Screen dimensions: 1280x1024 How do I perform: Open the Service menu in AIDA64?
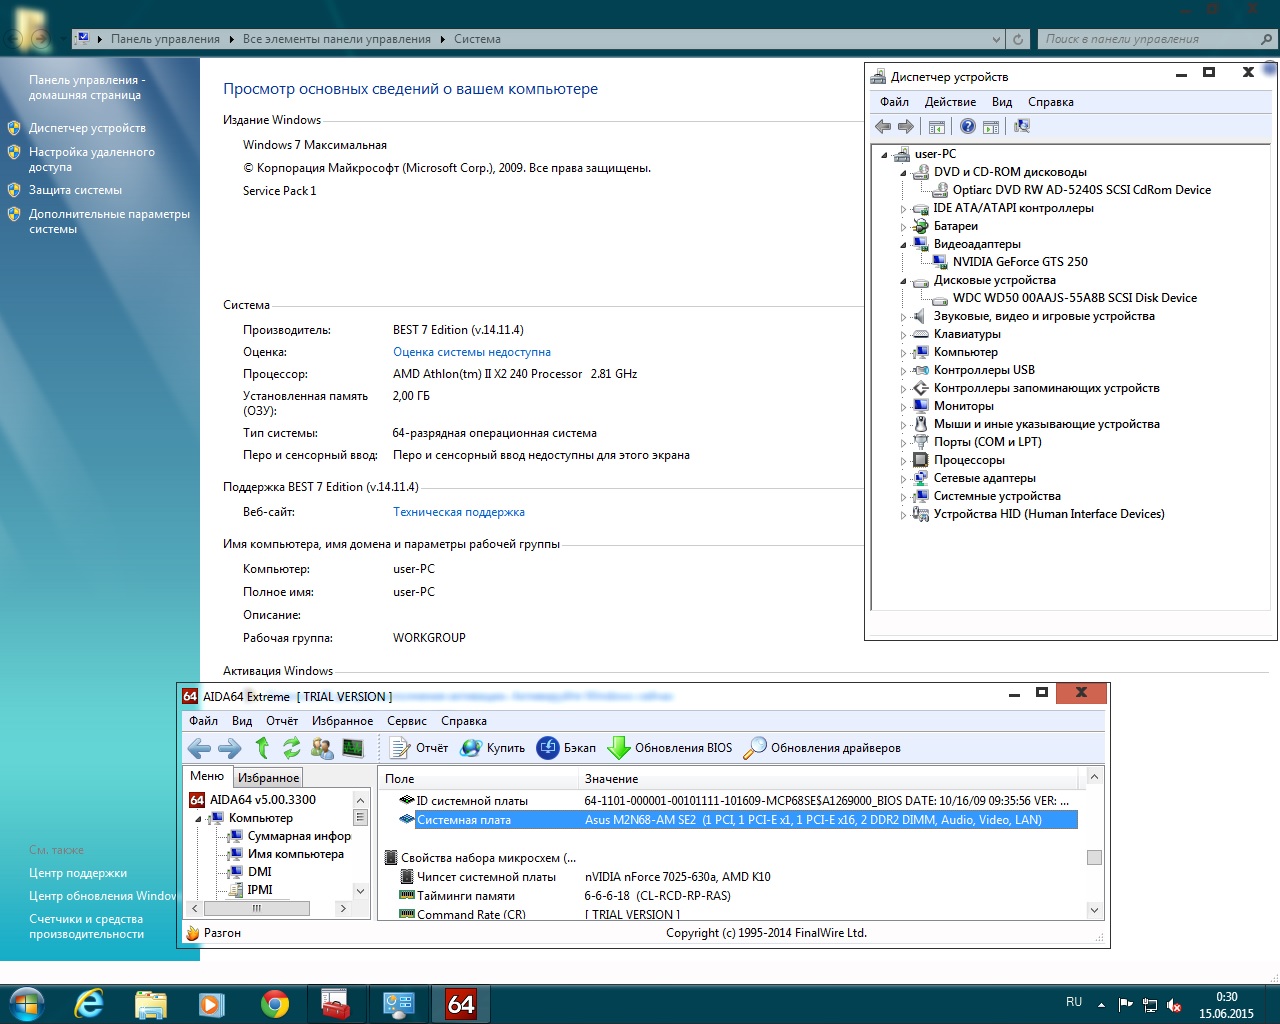click(406, 721)
